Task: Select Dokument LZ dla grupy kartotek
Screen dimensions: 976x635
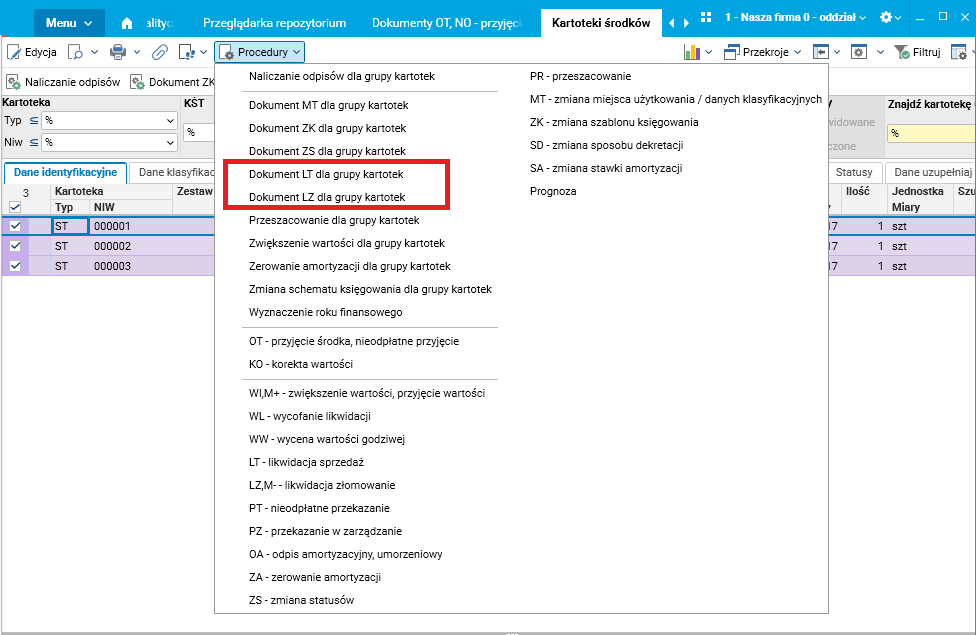Action: pos(327,197)
